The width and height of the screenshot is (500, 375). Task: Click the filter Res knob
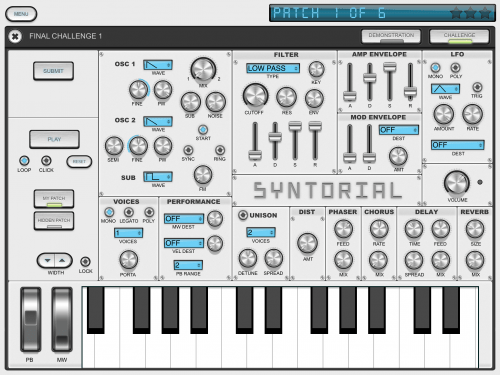tap(286, 98)
